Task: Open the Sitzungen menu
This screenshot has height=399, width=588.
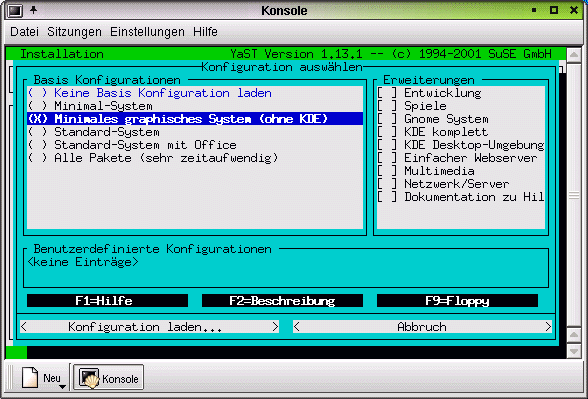Action: [74, 32]
